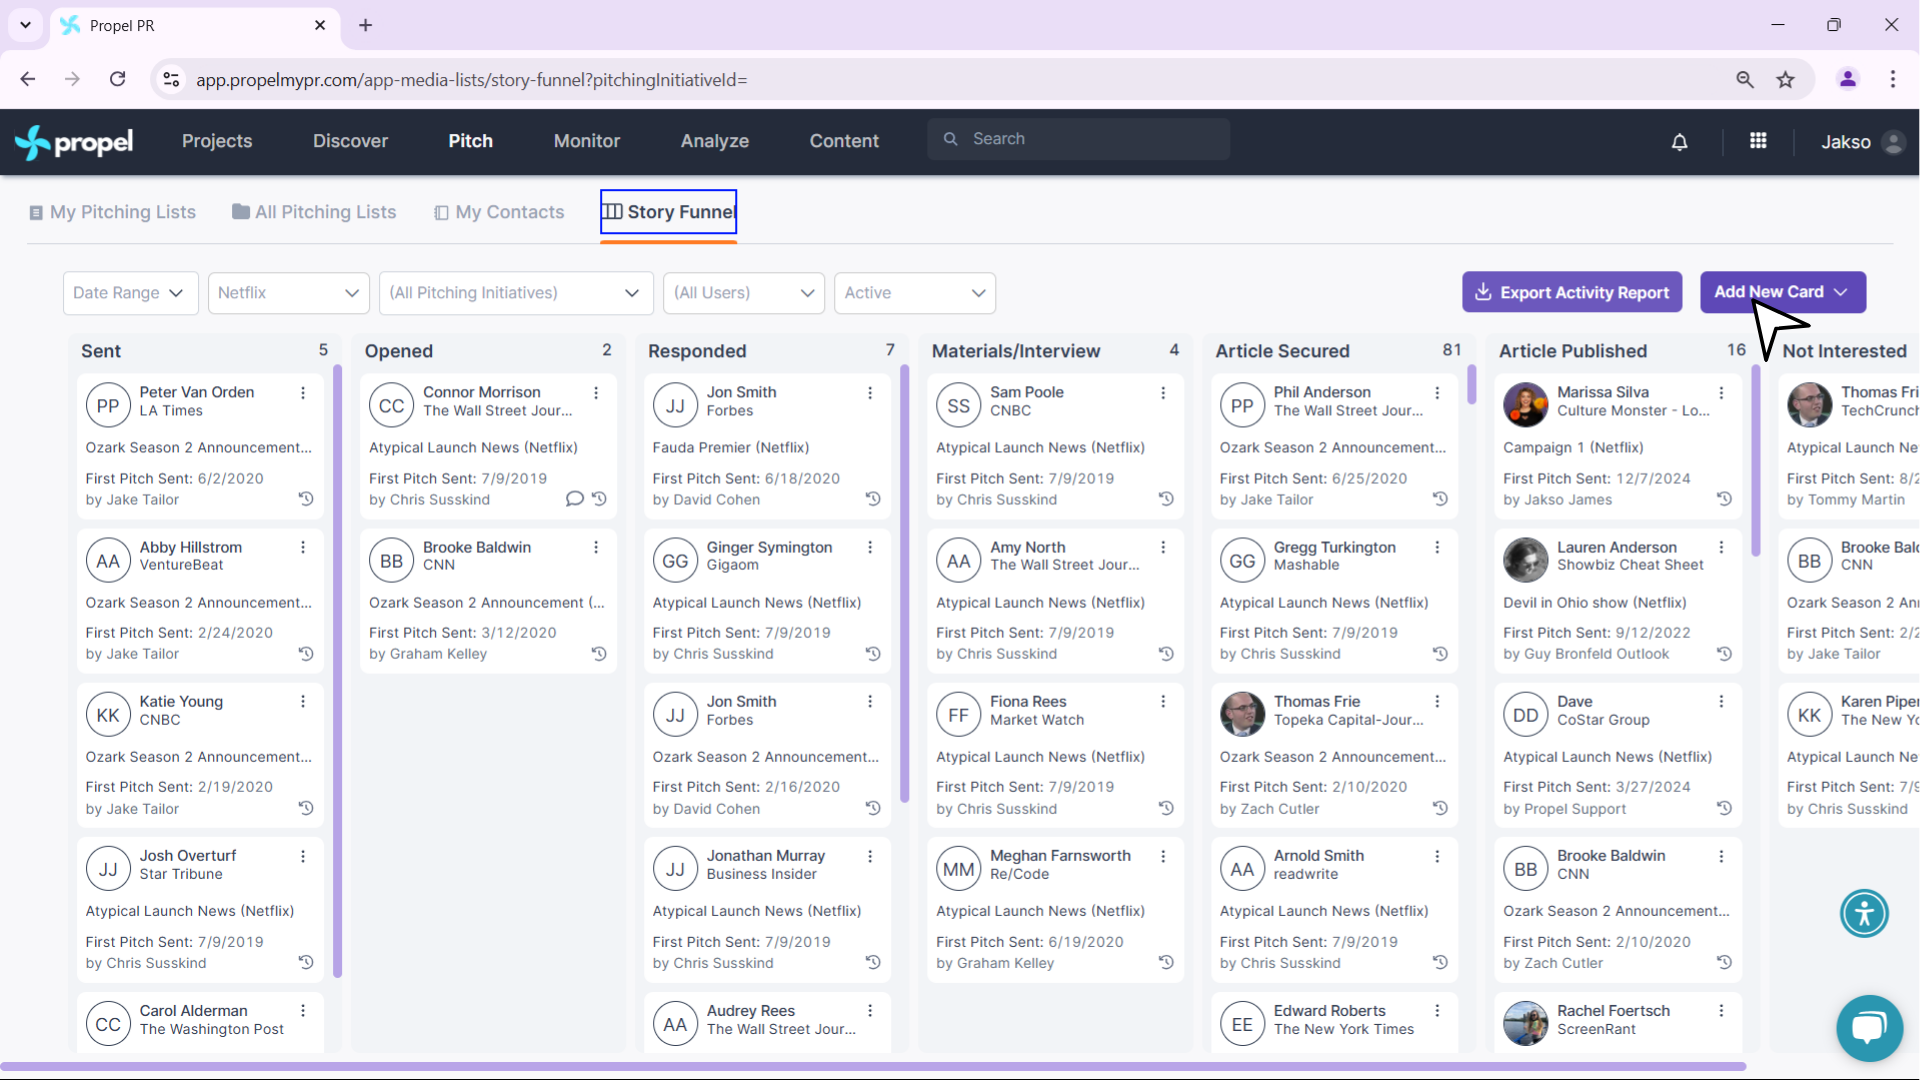Open Peter Van Orden card's three-dot menu
The image size is (1920, 1080).
click(303, 393)
